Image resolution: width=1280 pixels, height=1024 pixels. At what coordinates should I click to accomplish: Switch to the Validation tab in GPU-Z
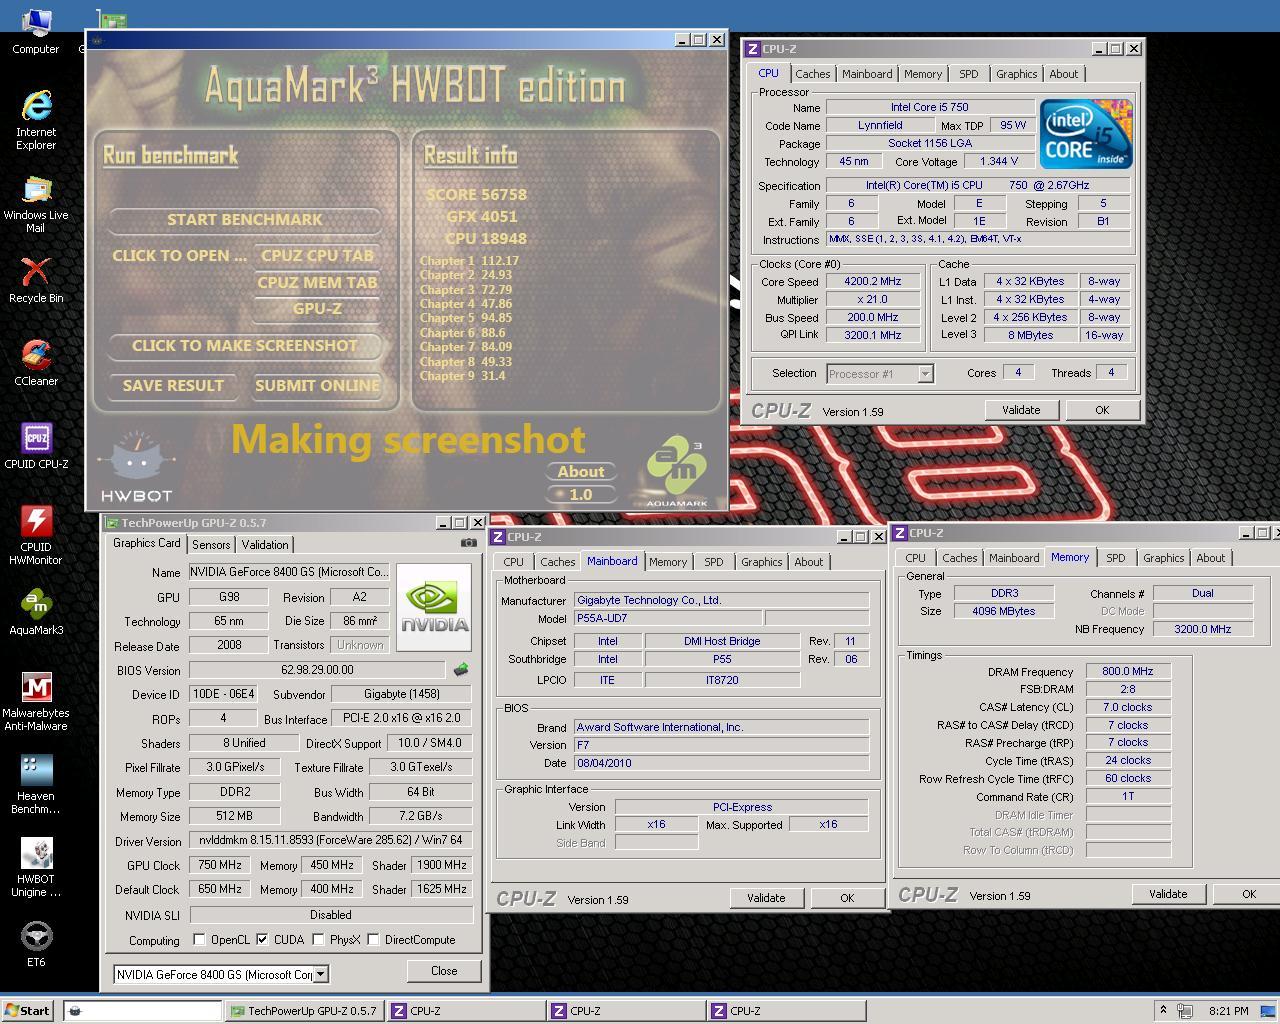click(265, 545)
